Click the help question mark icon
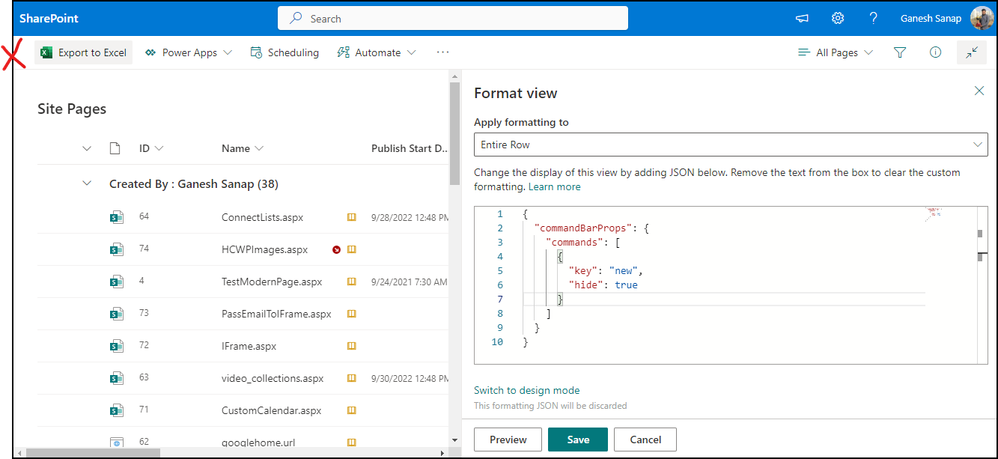Image resolution: width=998 pixels, height=459 pixels. click(x=873, y=18)
